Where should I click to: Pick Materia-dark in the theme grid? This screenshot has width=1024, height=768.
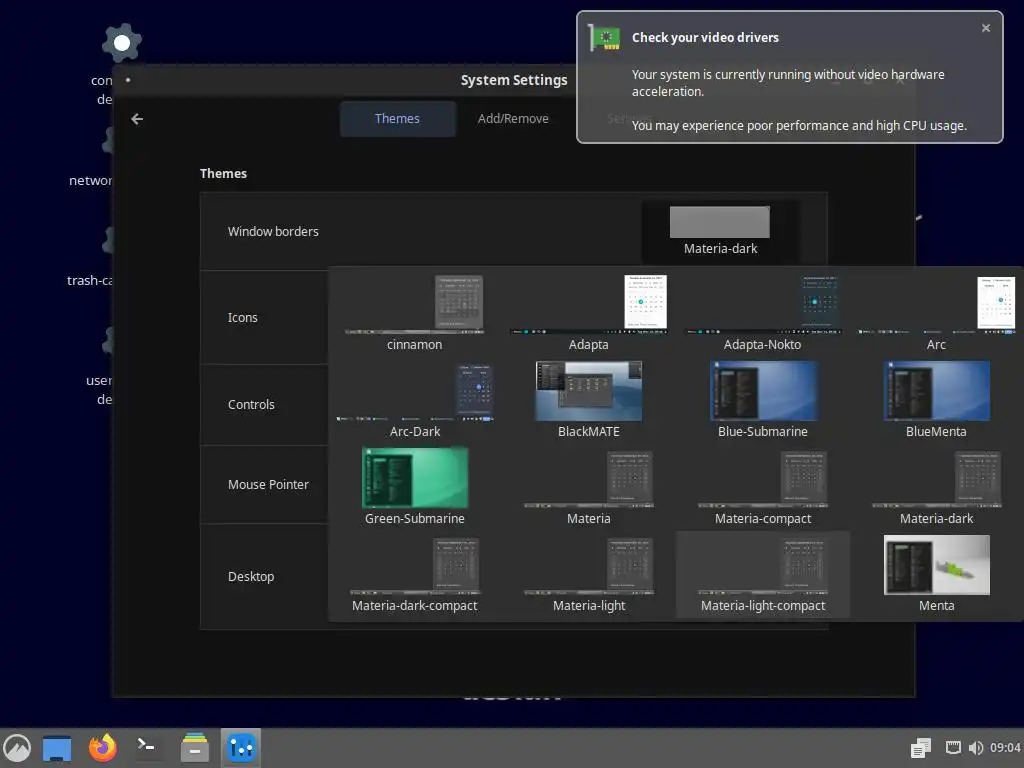coord(936,487)
